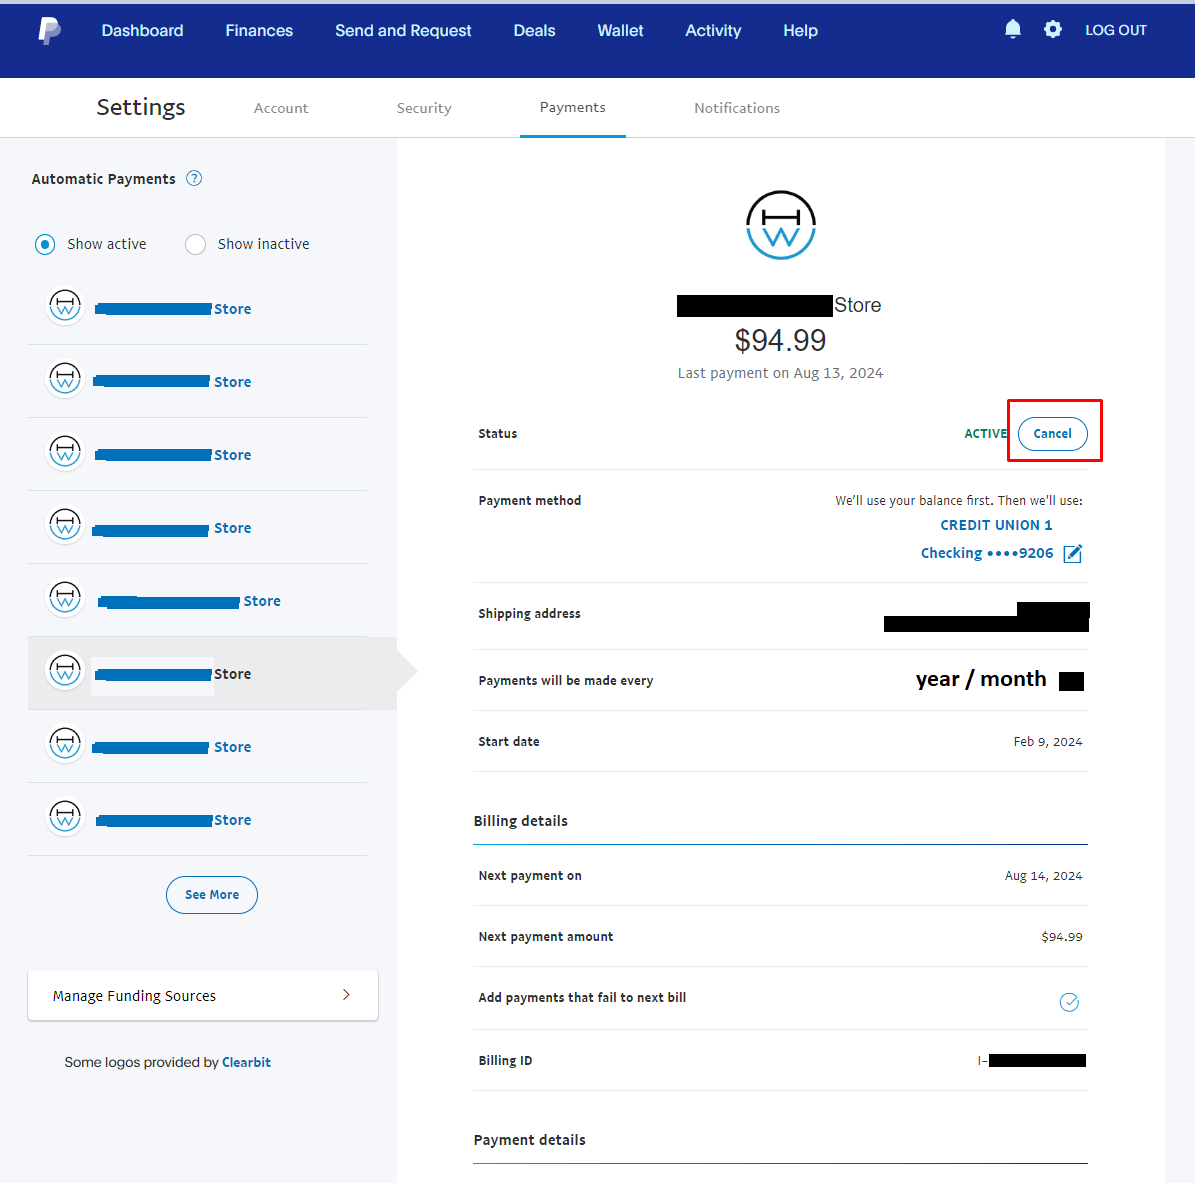Click checkmark icon for failed payments option

pos(1069,1002)
